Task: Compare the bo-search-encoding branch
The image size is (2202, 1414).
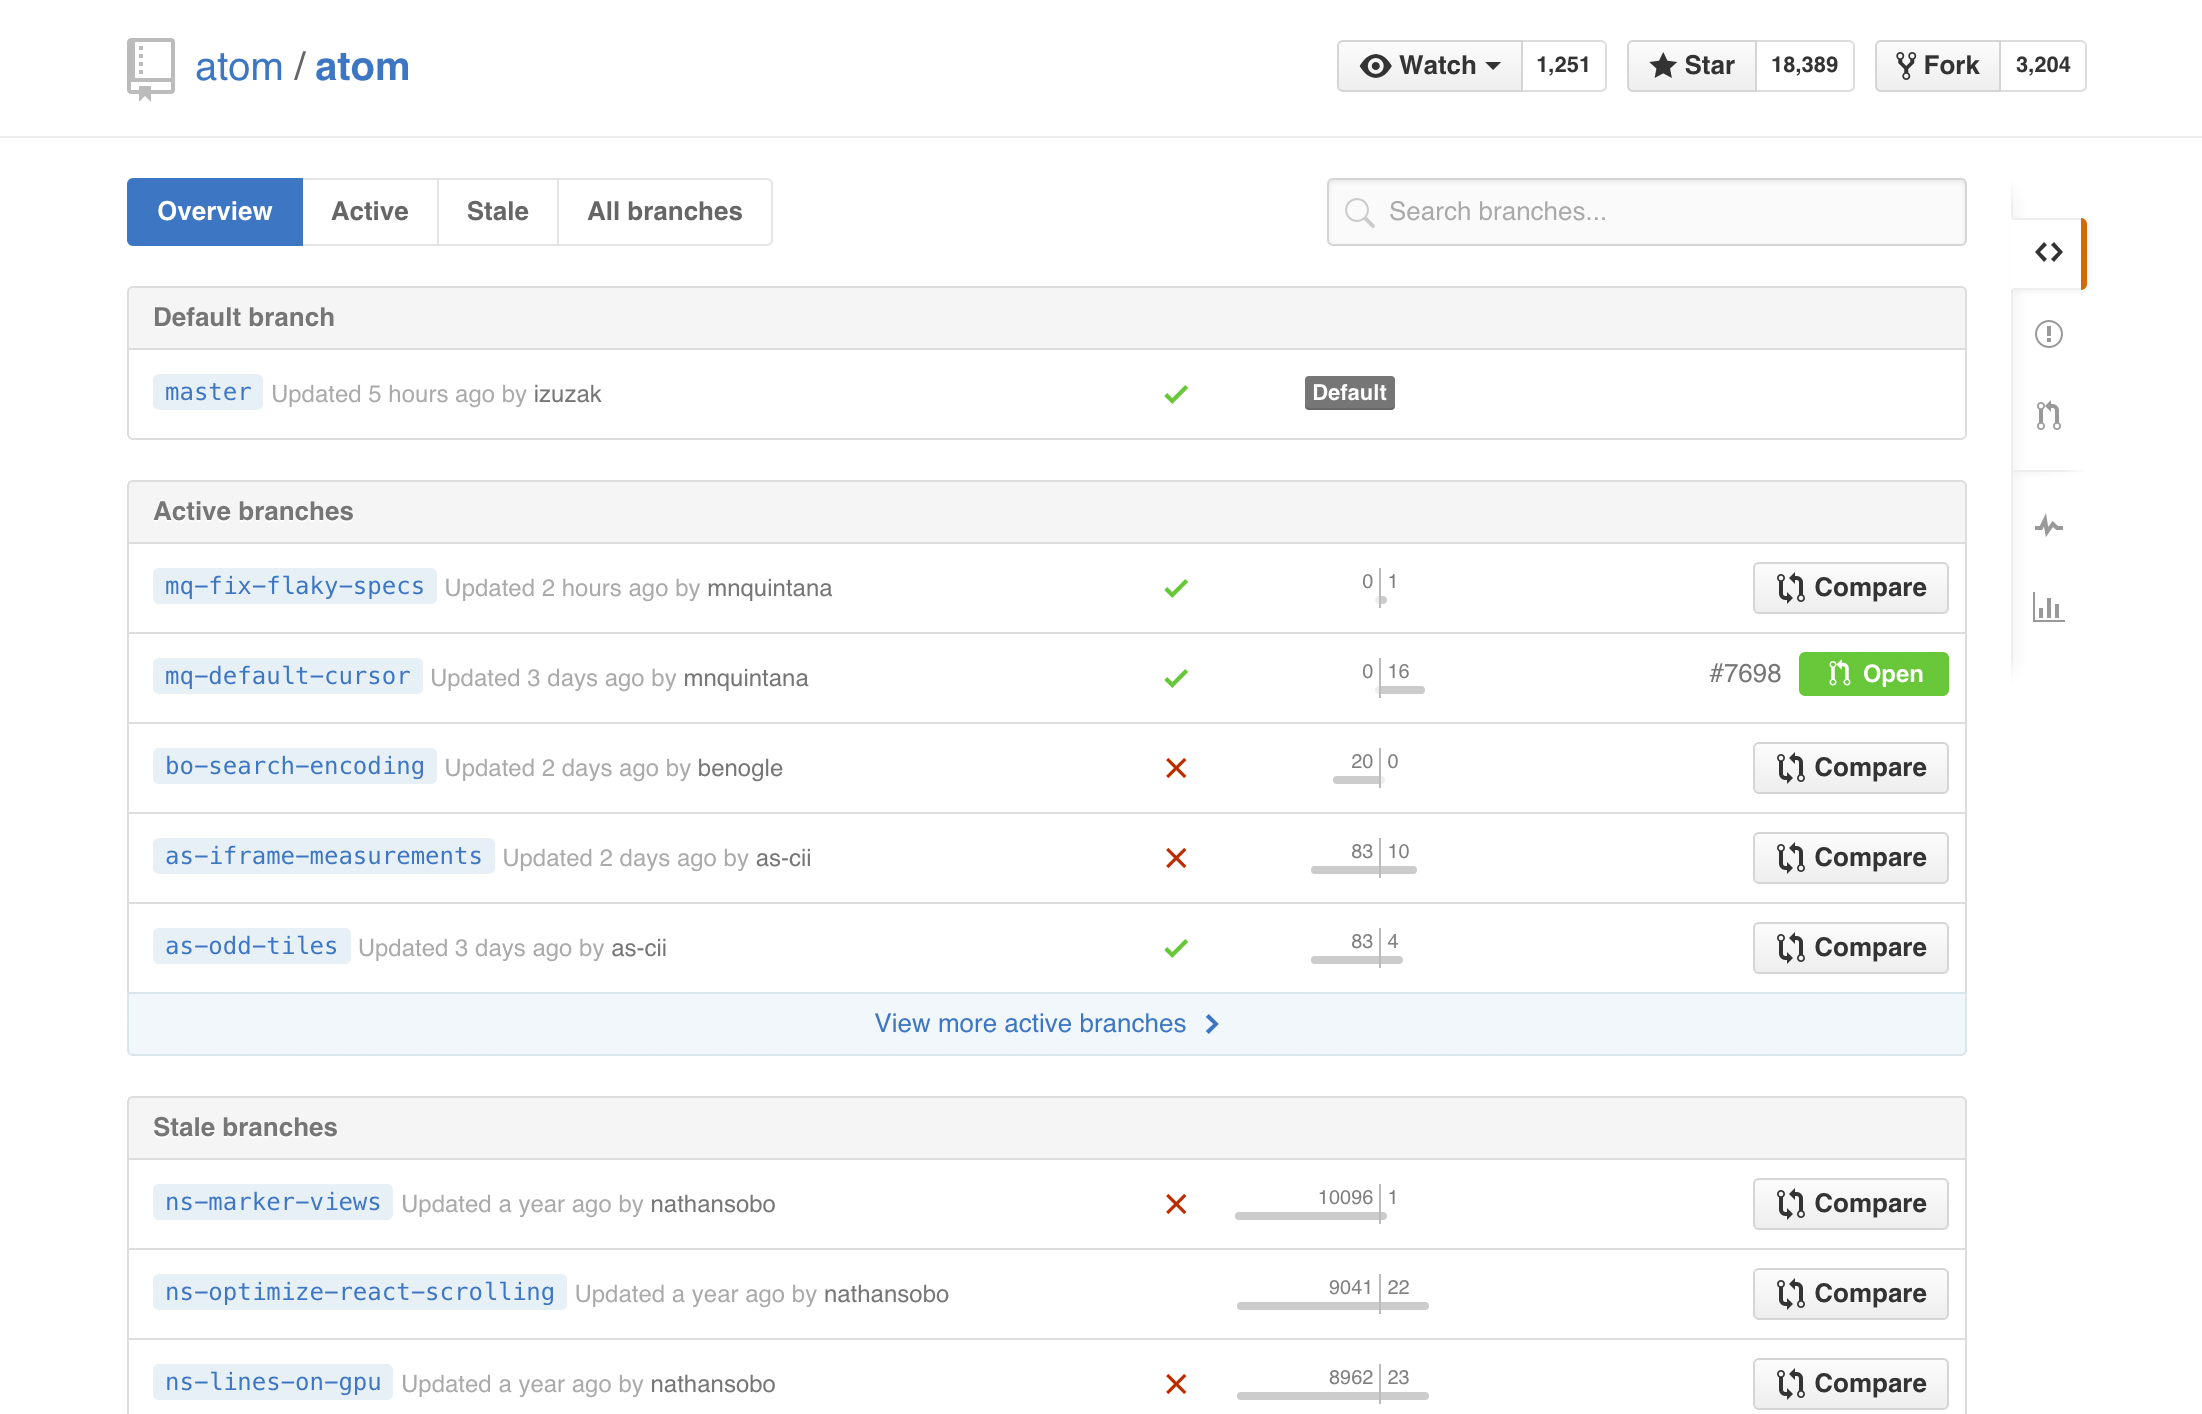Action: [x=1851, y=768]
